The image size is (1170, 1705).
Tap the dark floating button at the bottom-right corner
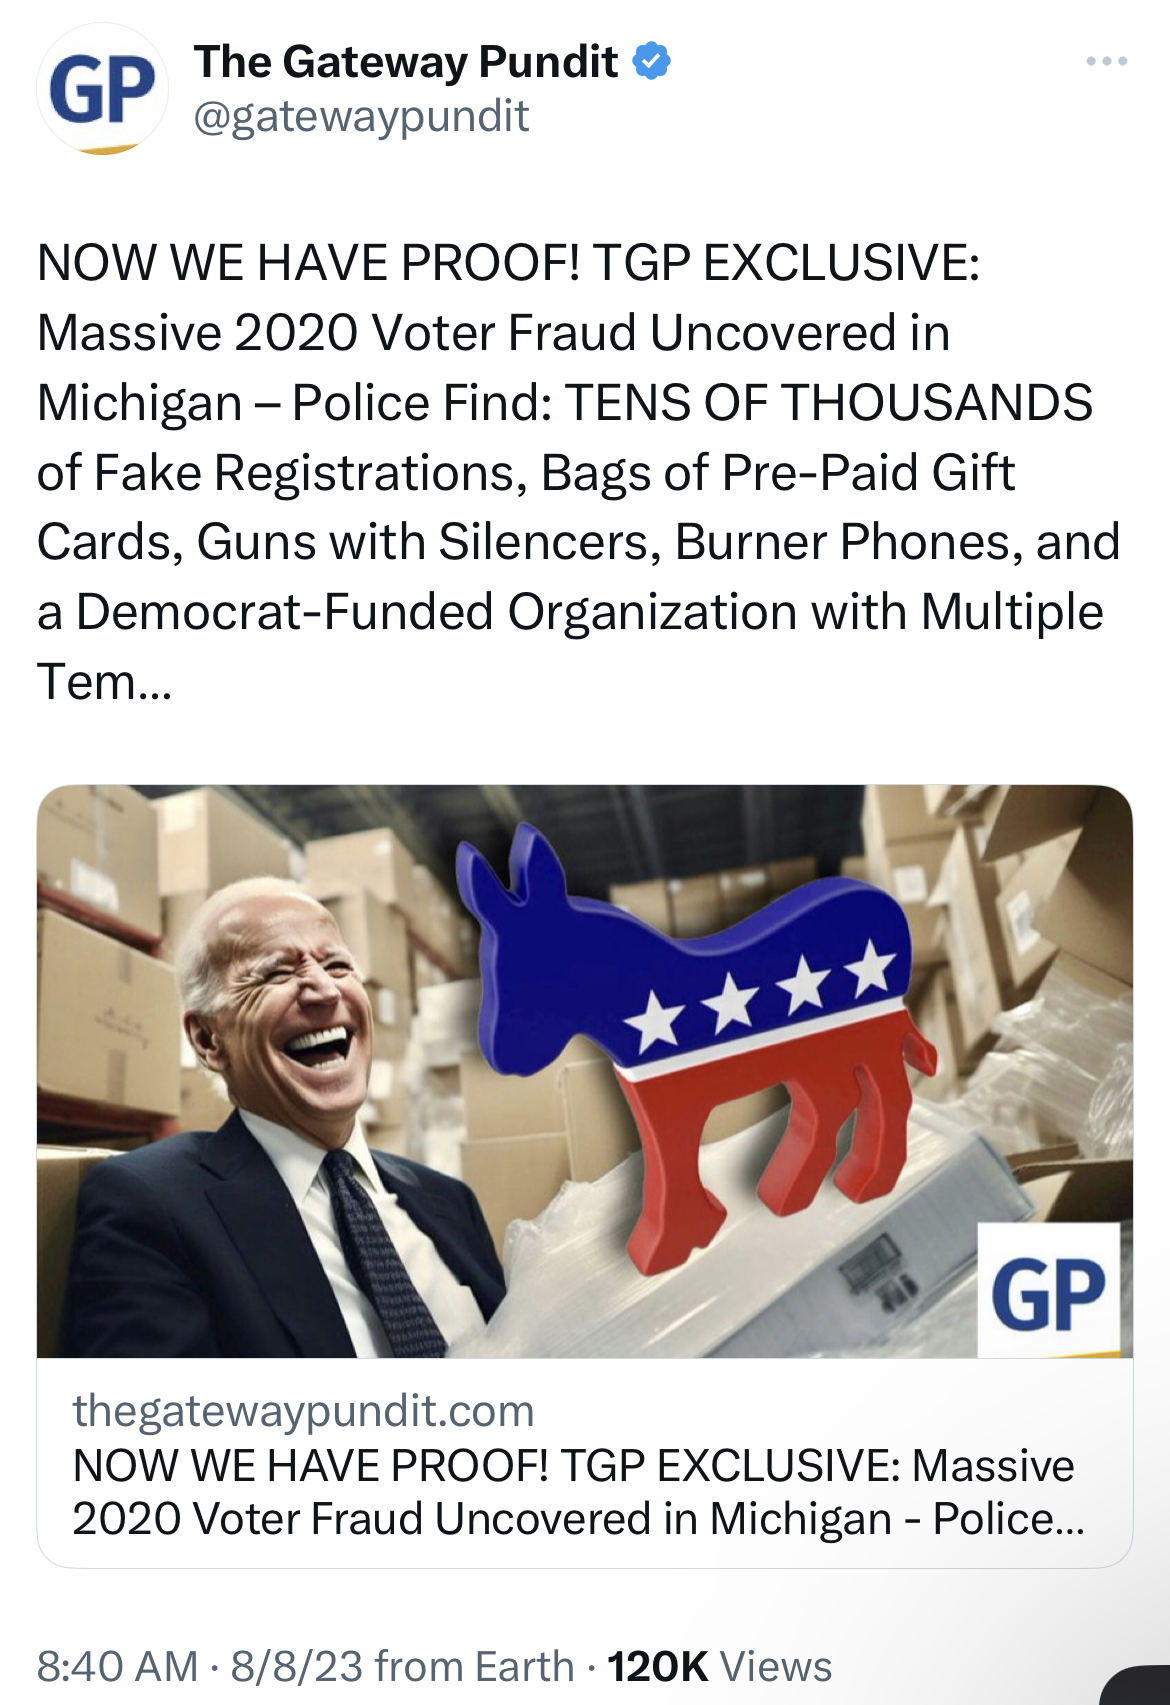(1138, 1686)
